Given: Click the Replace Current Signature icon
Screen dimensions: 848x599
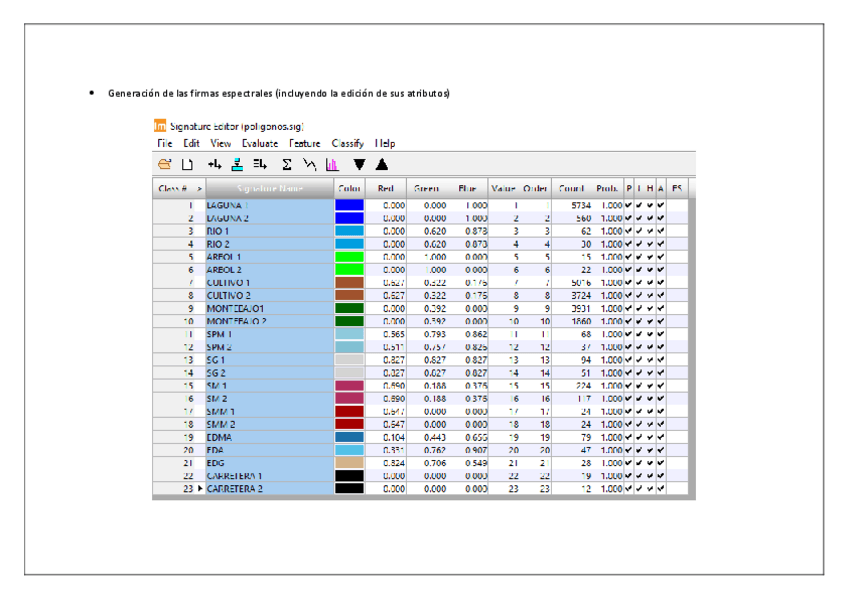Looking at the screenshot, I should coord(237,164).
